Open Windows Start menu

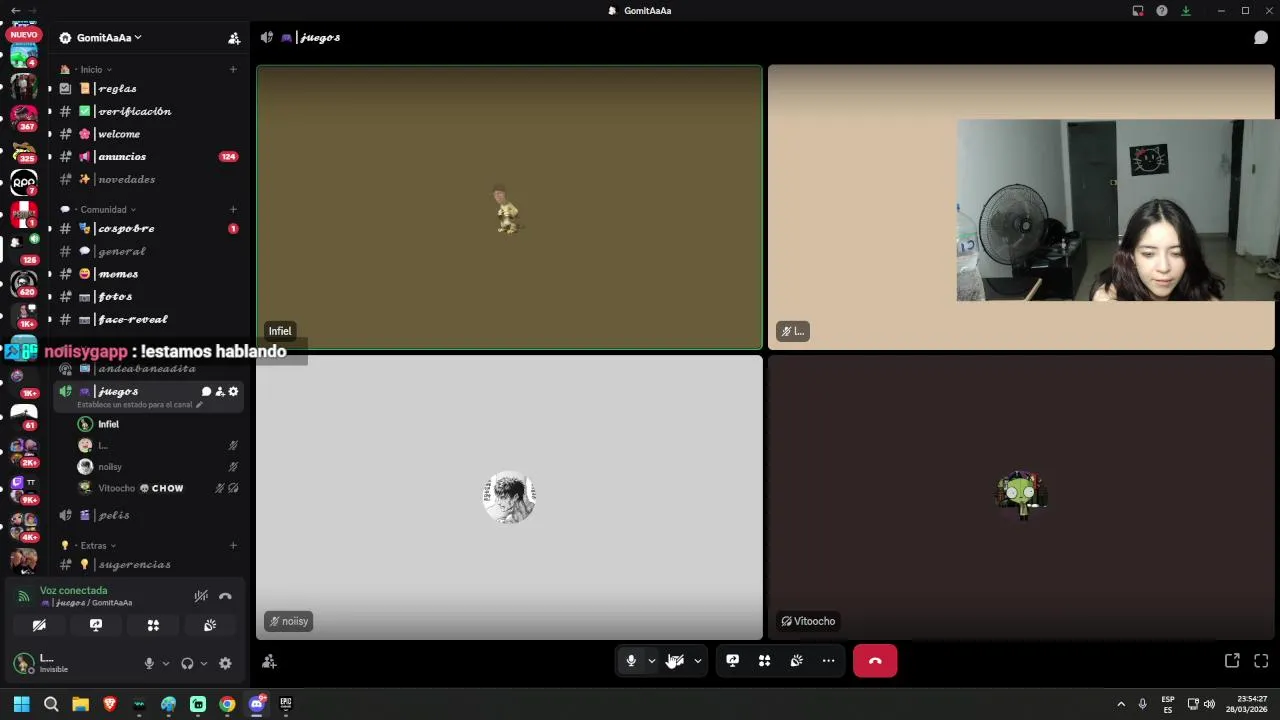[22, 704]
